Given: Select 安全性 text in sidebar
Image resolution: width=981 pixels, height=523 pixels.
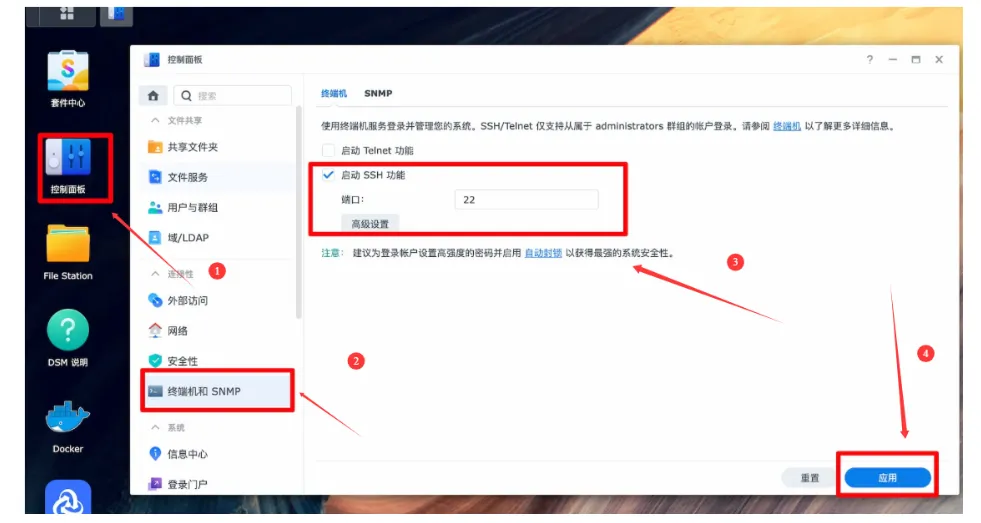Looking at the screenshot, I should click(x=183, y=361).
